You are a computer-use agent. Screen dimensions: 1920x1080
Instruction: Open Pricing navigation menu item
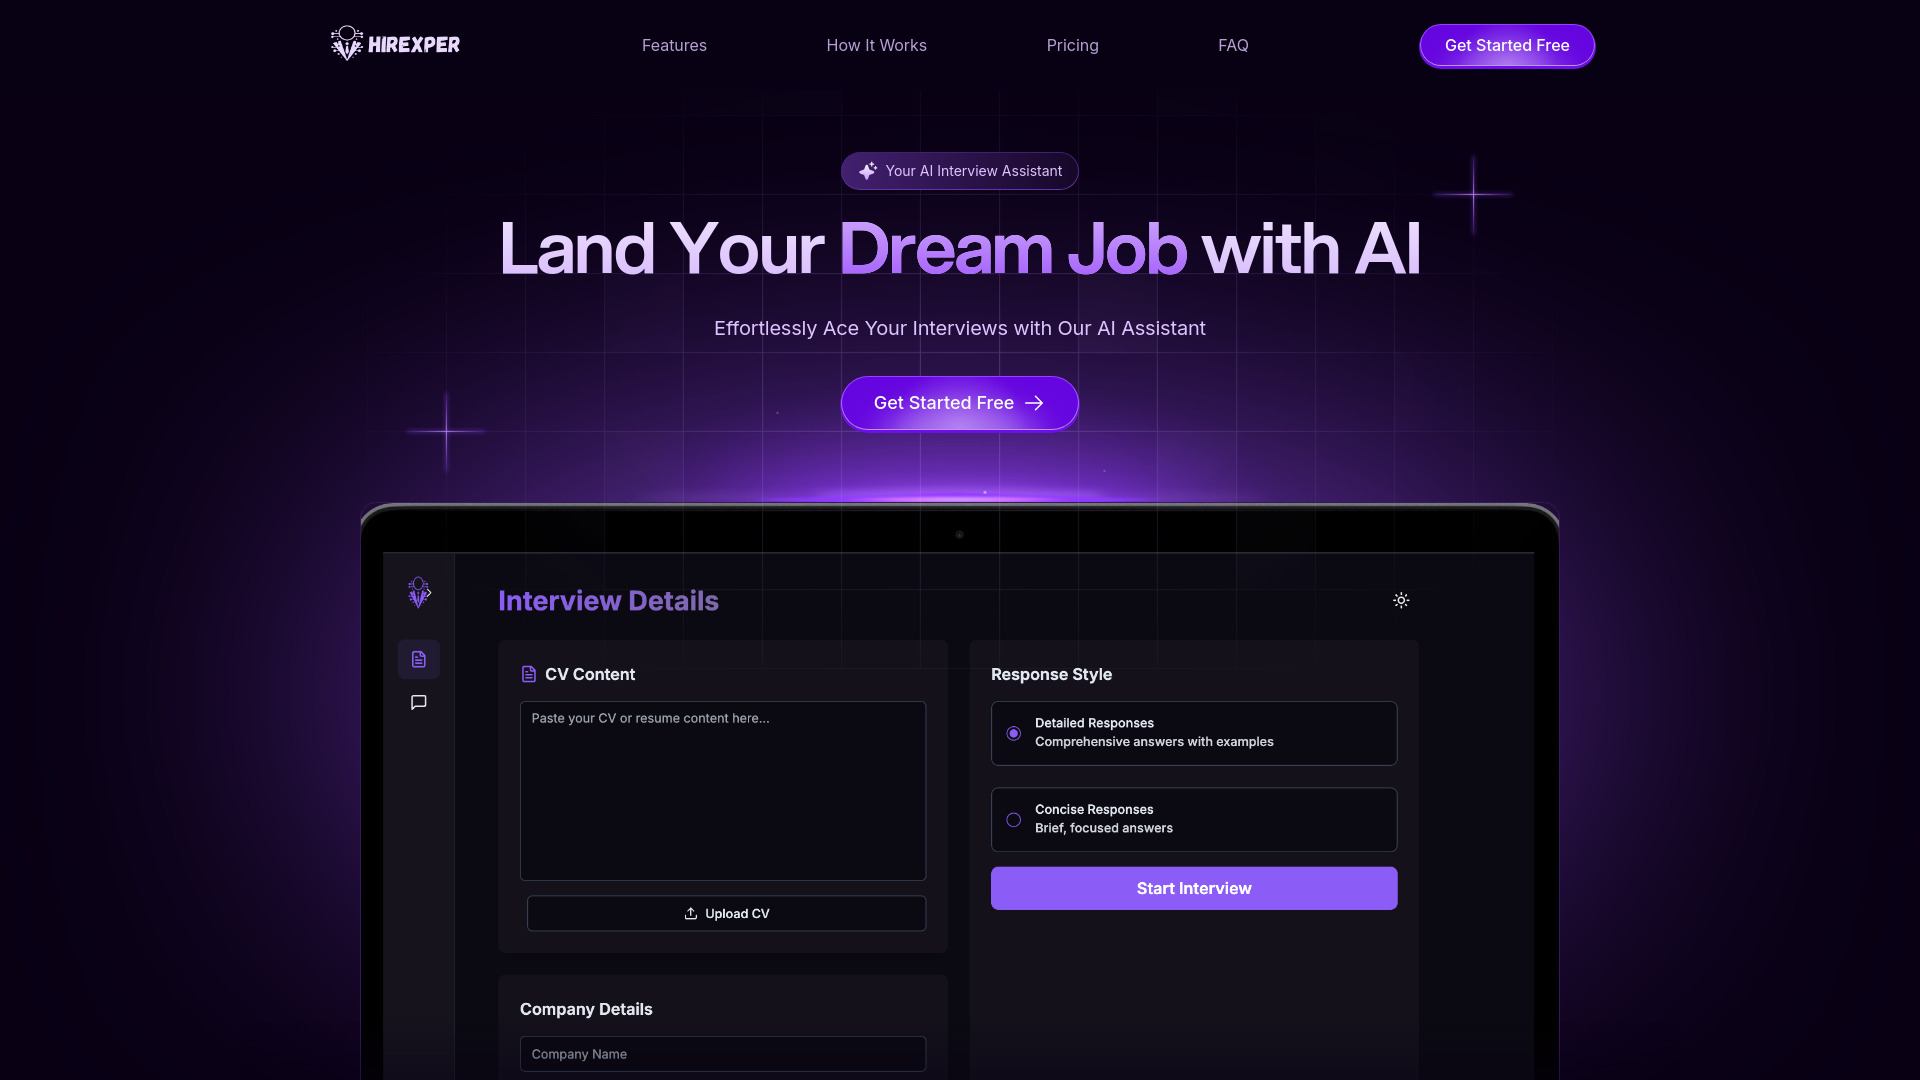1072,45
